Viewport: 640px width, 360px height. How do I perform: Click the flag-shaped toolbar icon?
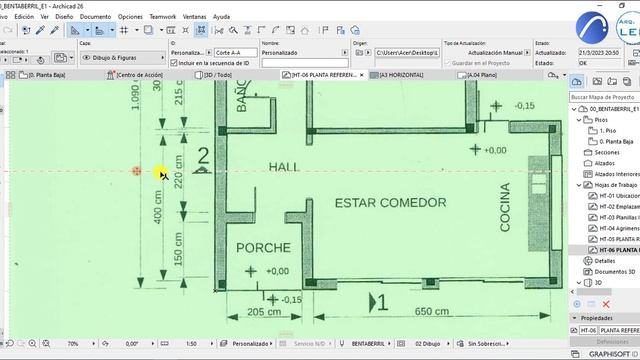pyautogui.click(x=325, y=30)
